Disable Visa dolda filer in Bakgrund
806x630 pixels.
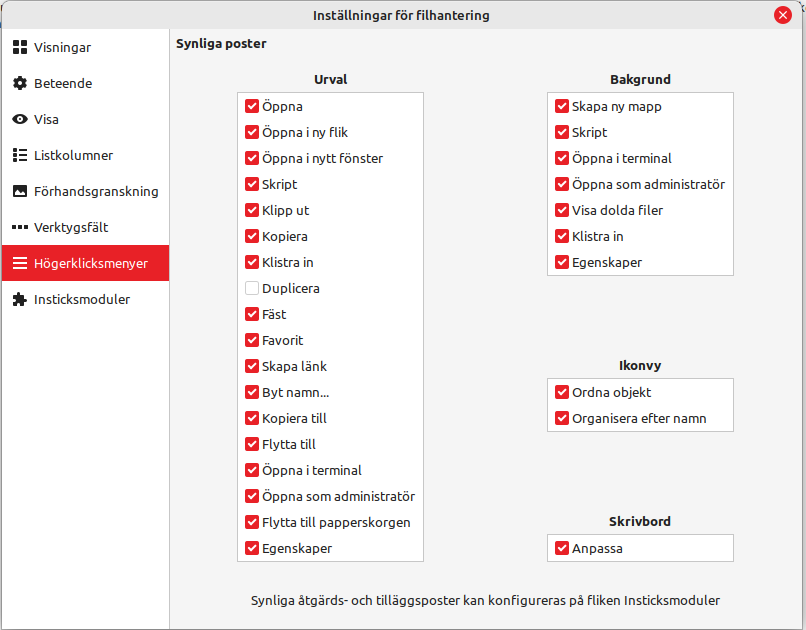[x=562, y=210]
